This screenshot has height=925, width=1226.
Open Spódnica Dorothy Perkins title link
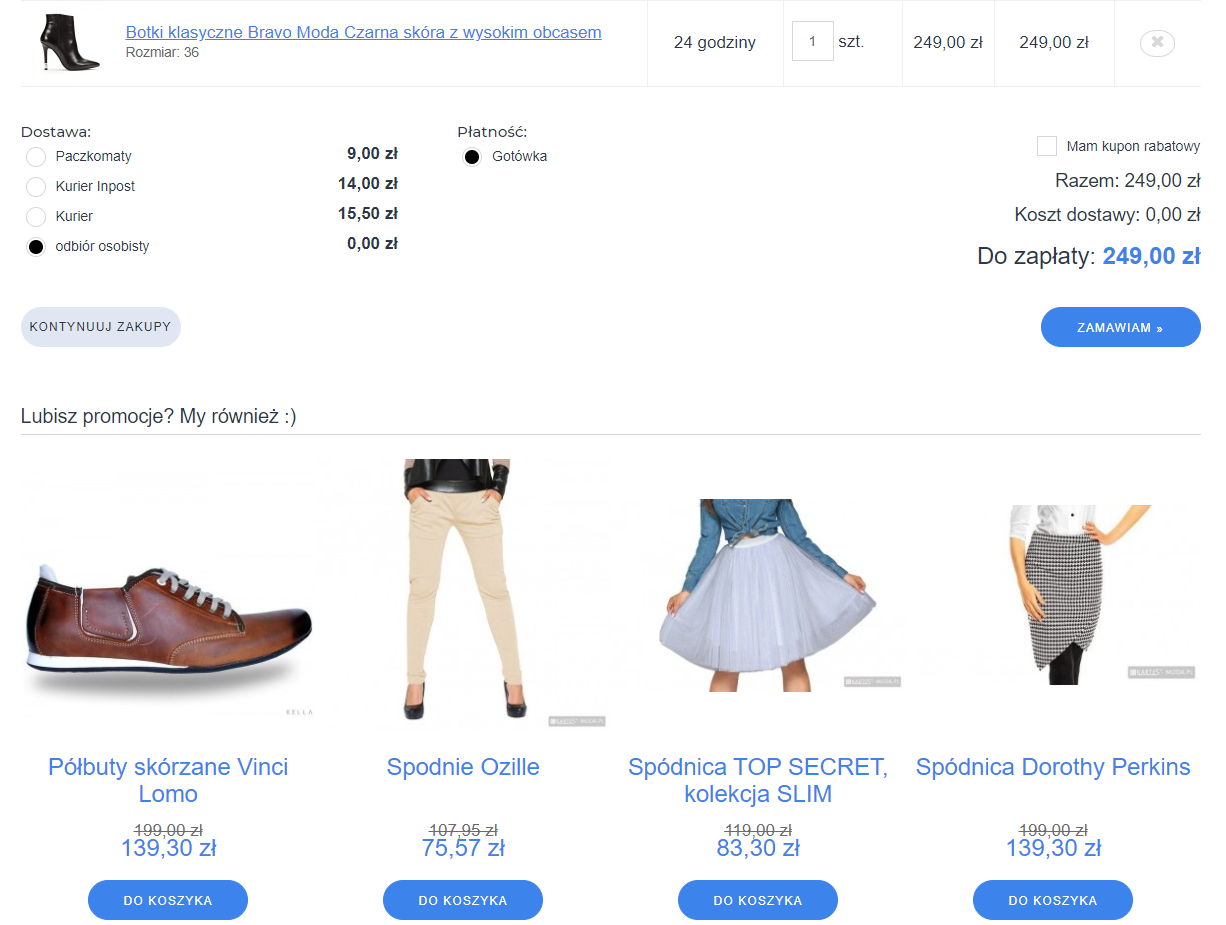1053,767
